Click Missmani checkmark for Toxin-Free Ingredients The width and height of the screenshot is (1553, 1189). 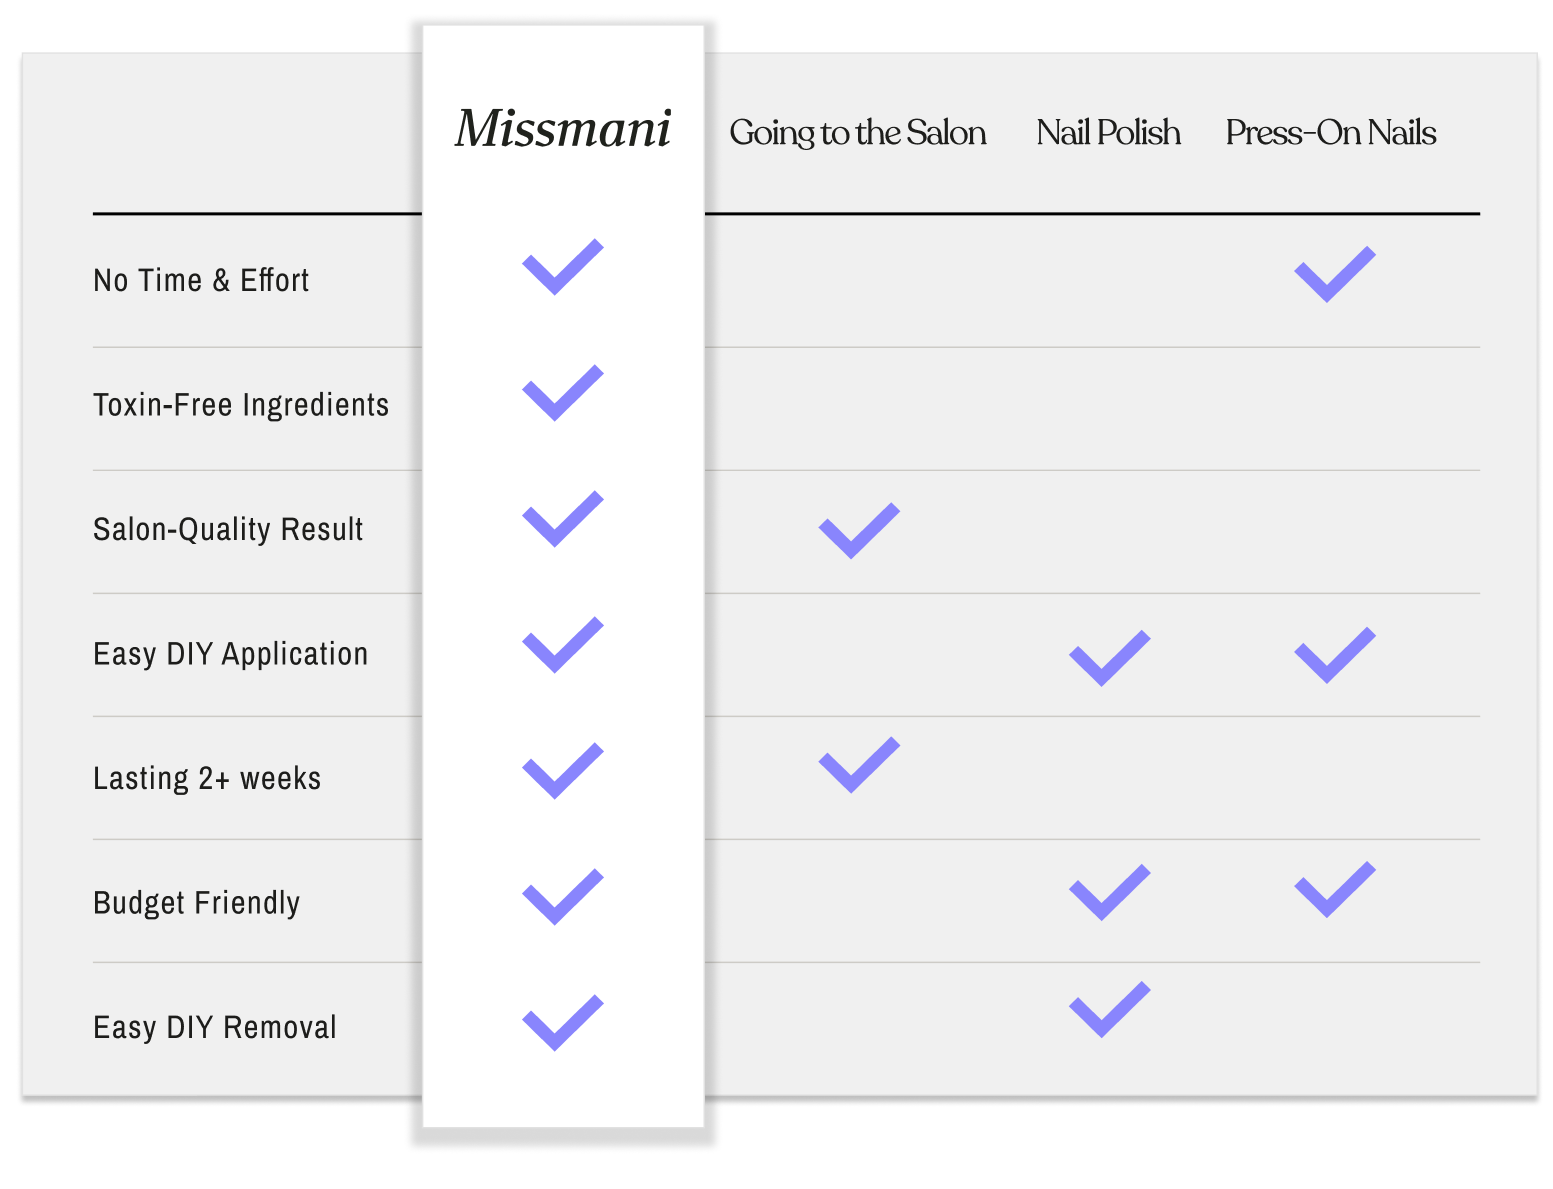click(562, 394)
